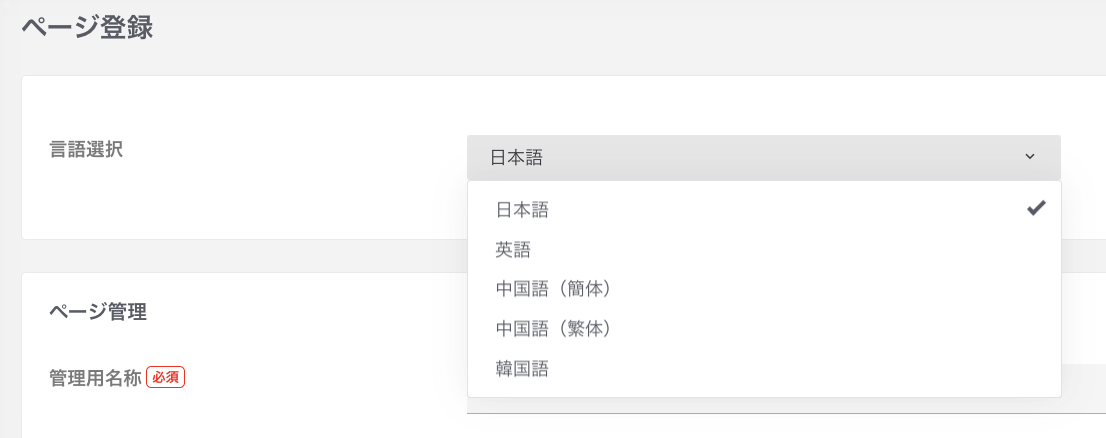Pick 中国語（繁体） from the language options
The height and width of the screenshot is (438, 1106).
point(553,329)
